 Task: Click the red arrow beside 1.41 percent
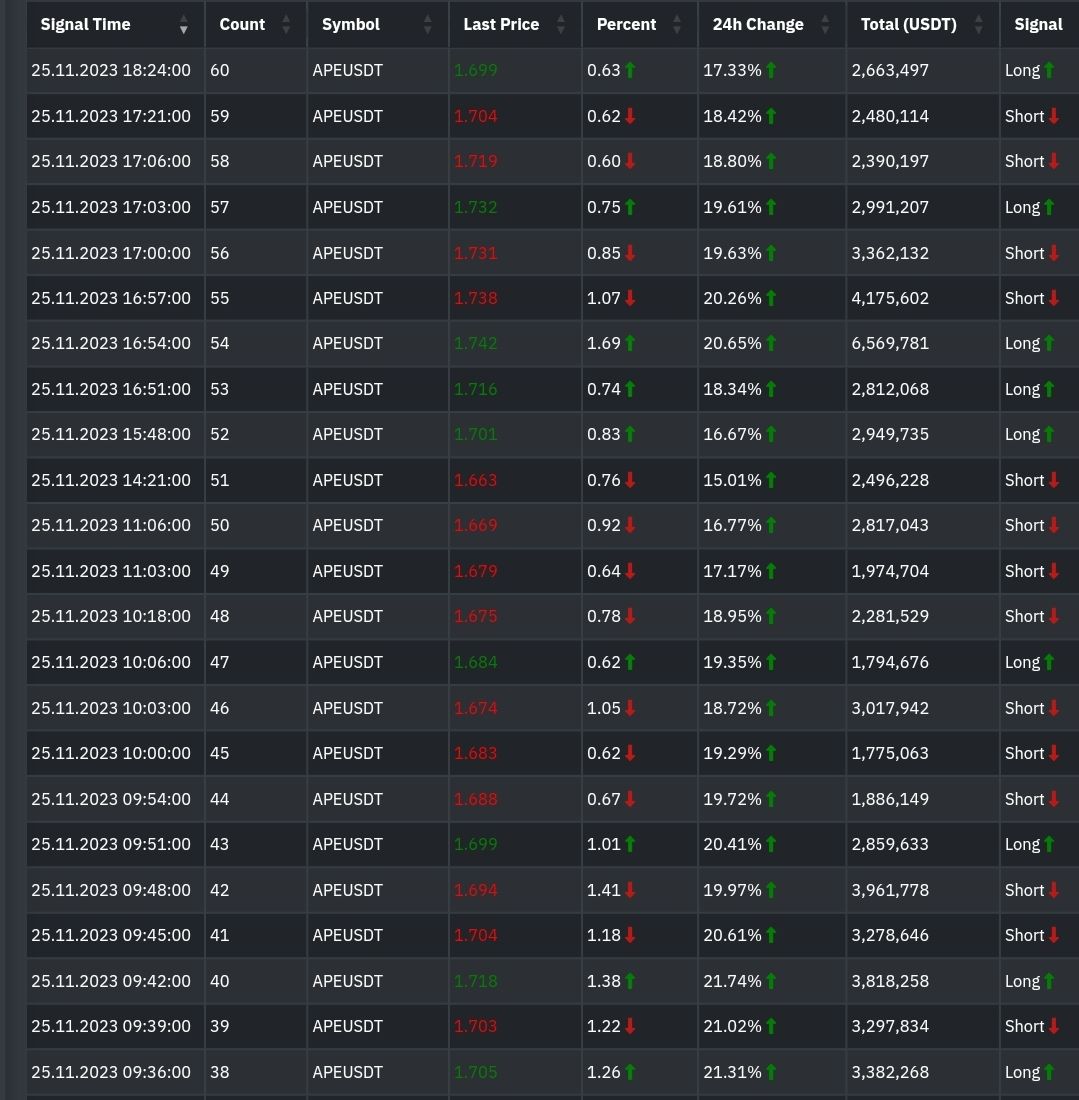[x=630, y=890]
